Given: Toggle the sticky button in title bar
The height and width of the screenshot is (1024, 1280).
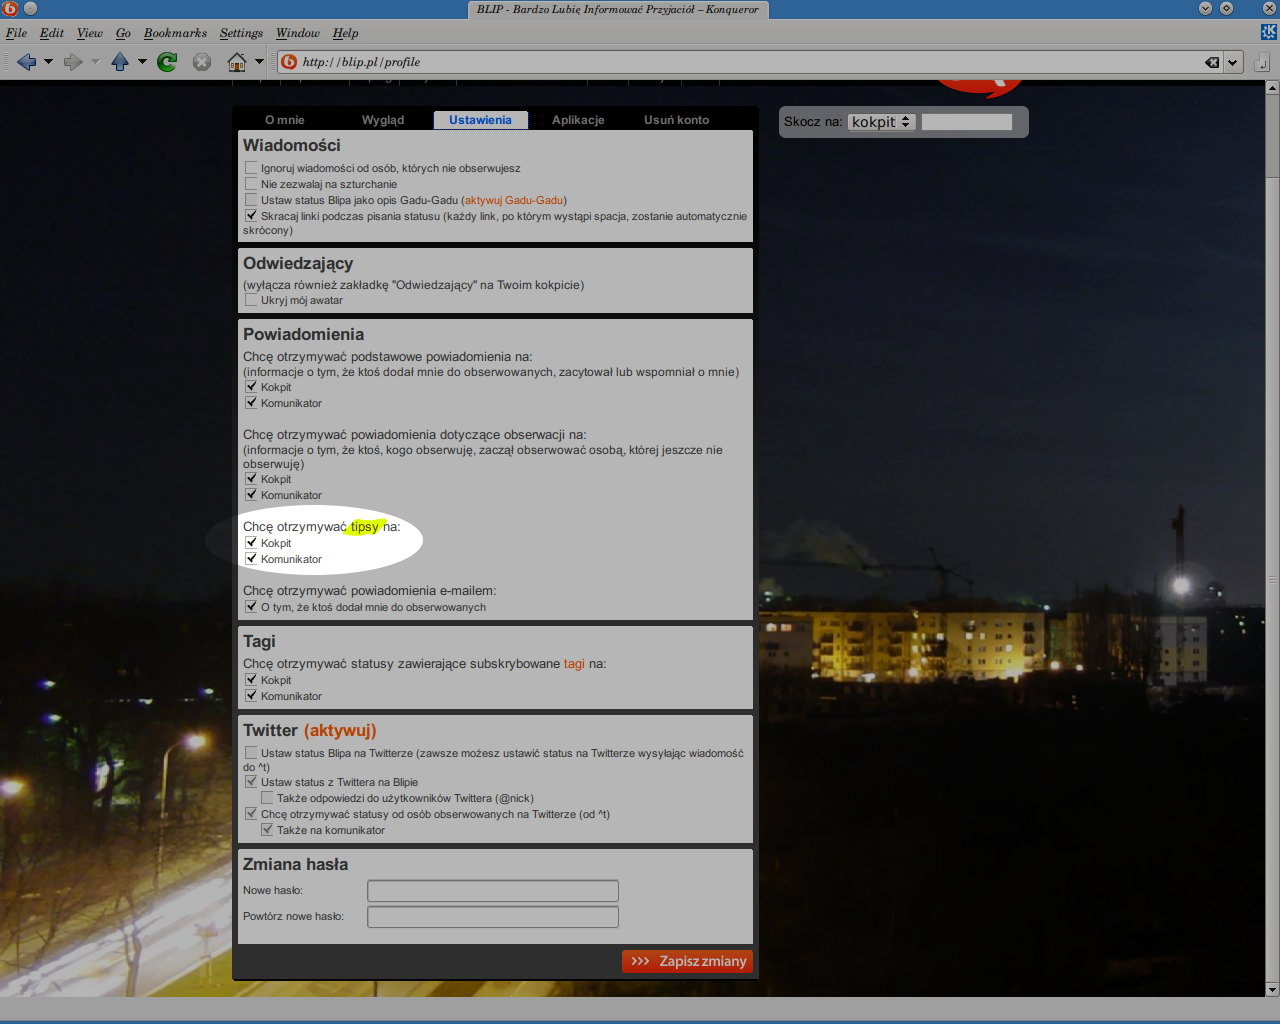Looking at the screenshot, I should pyautogui.click(x=30, y=8).
